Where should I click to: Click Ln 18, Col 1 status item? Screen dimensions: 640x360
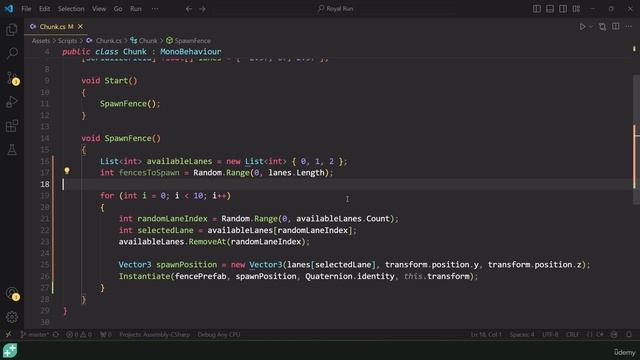click(486, 335)
